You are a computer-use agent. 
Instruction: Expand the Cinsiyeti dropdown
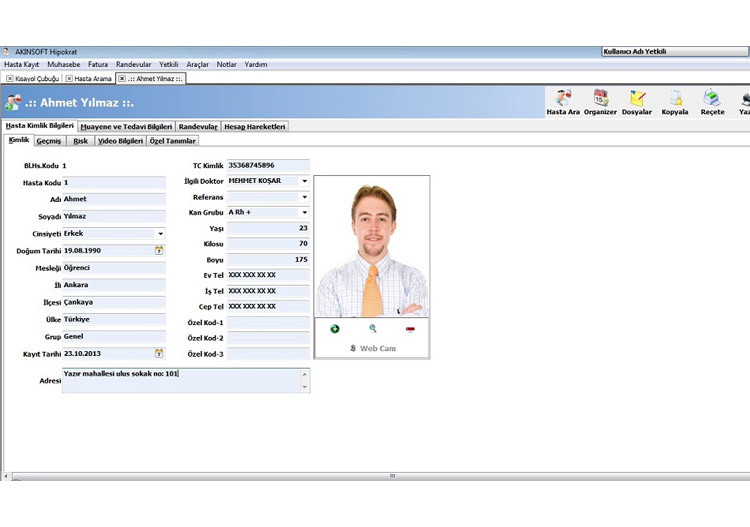point(161,234)
